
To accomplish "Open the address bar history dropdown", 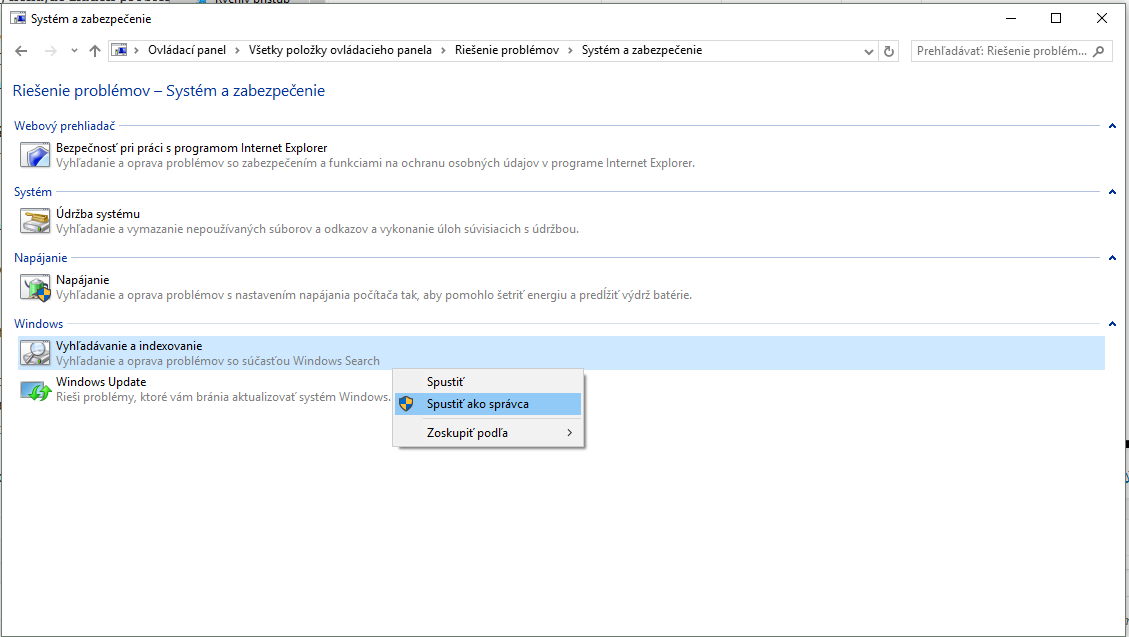I will coord(868,51).
